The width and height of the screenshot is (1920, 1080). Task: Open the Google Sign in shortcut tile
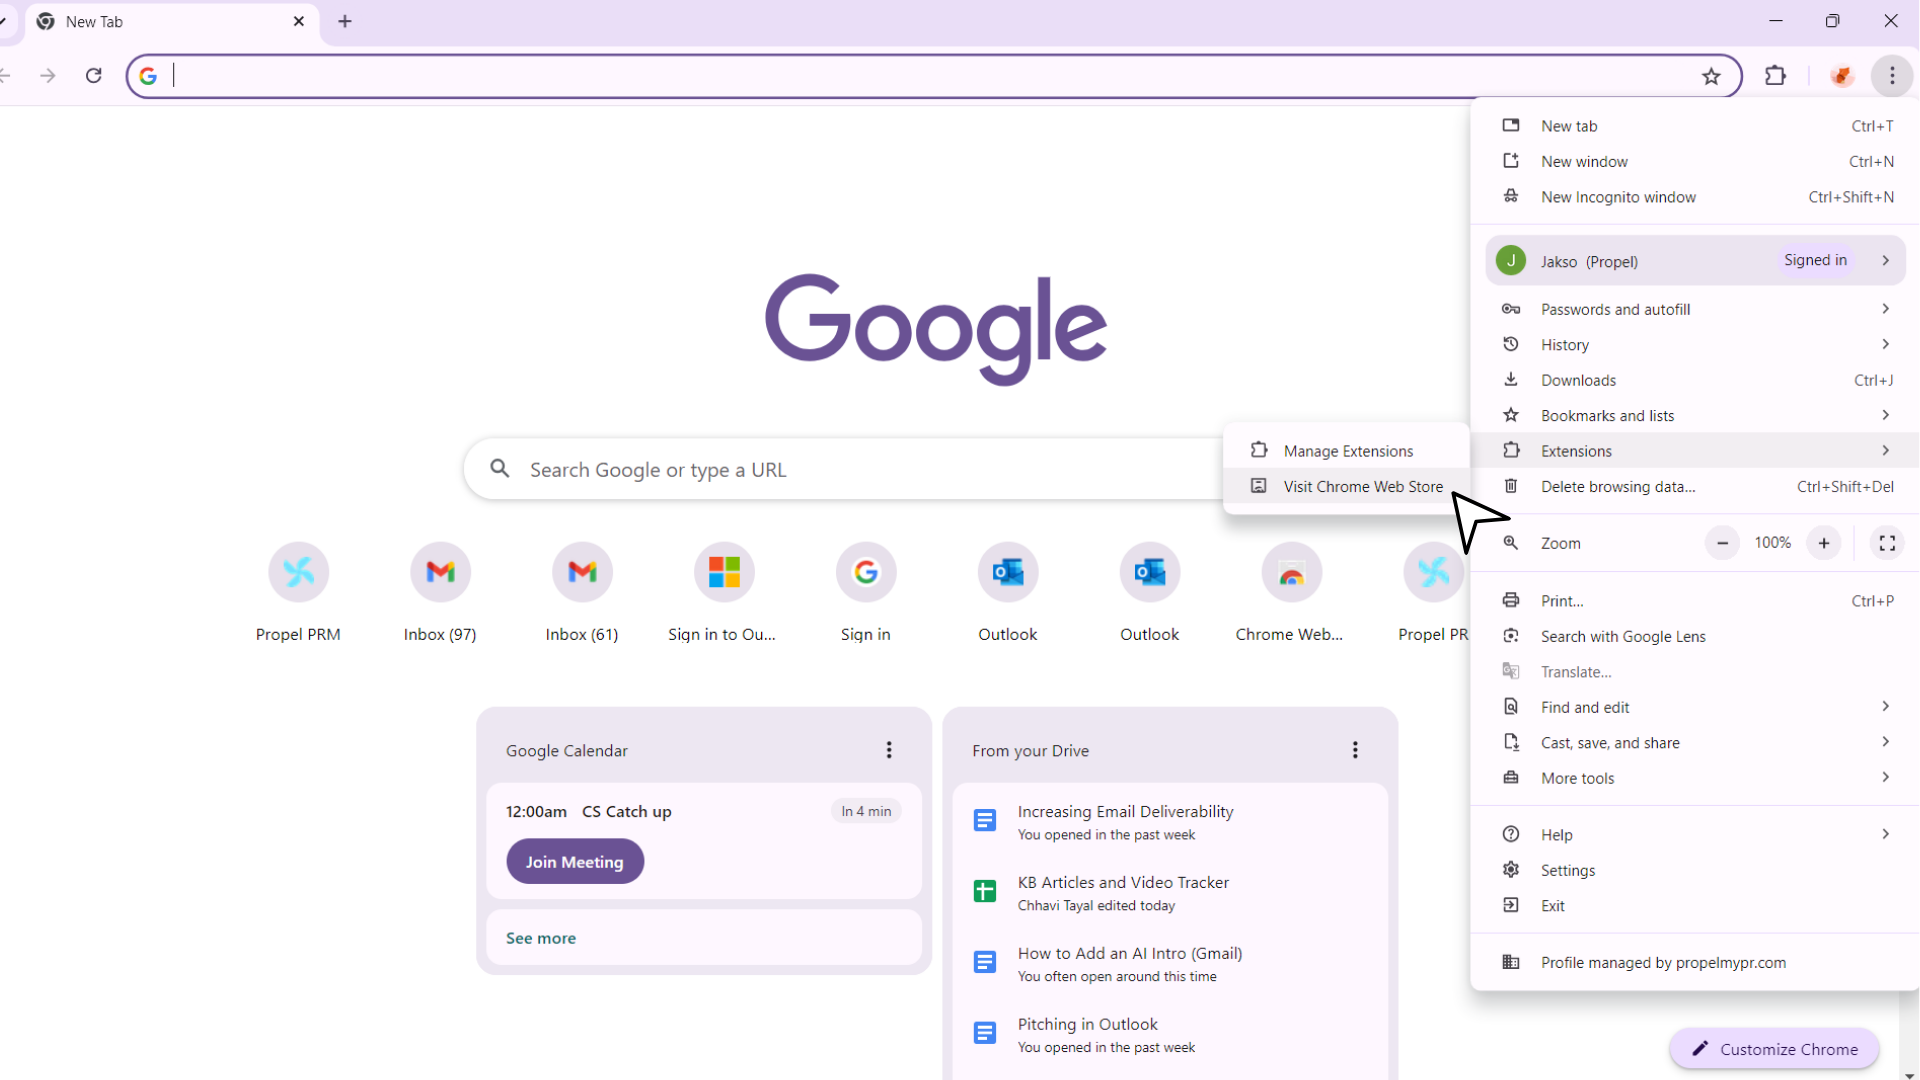pos(866,593)
